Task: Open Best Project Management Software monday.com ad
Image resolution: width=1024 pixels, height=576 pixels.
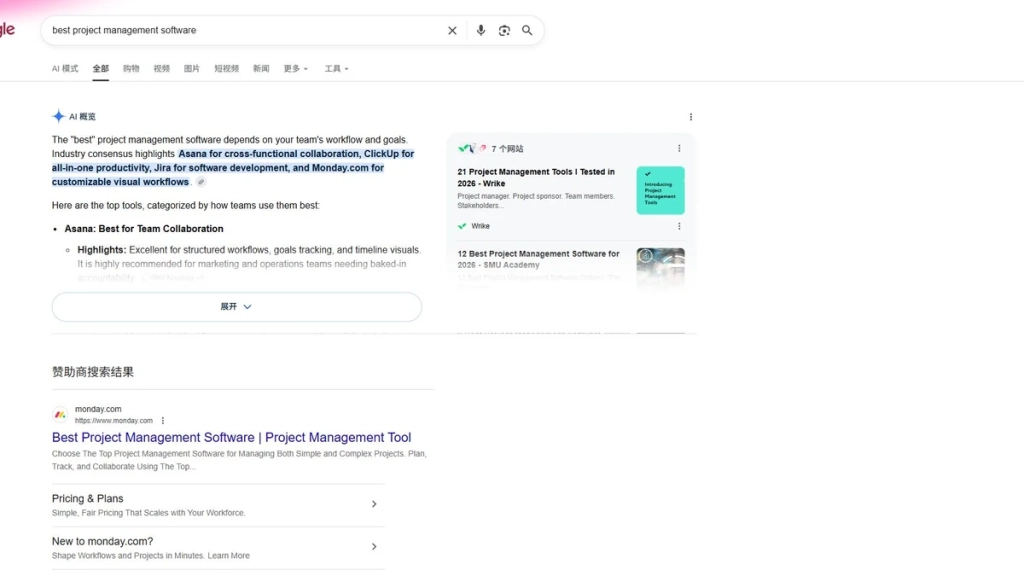Action: [231, 438]
